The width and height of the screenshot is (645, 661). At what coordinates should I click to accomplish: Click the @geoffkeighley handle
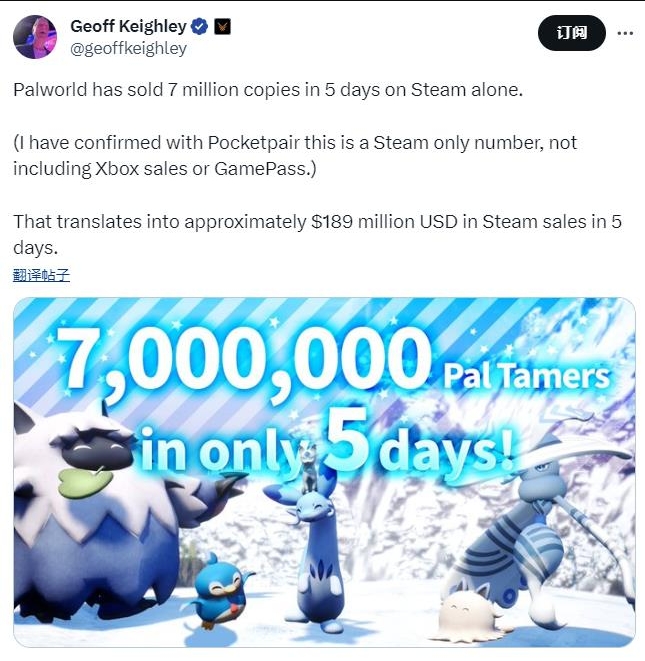[128, 48]
